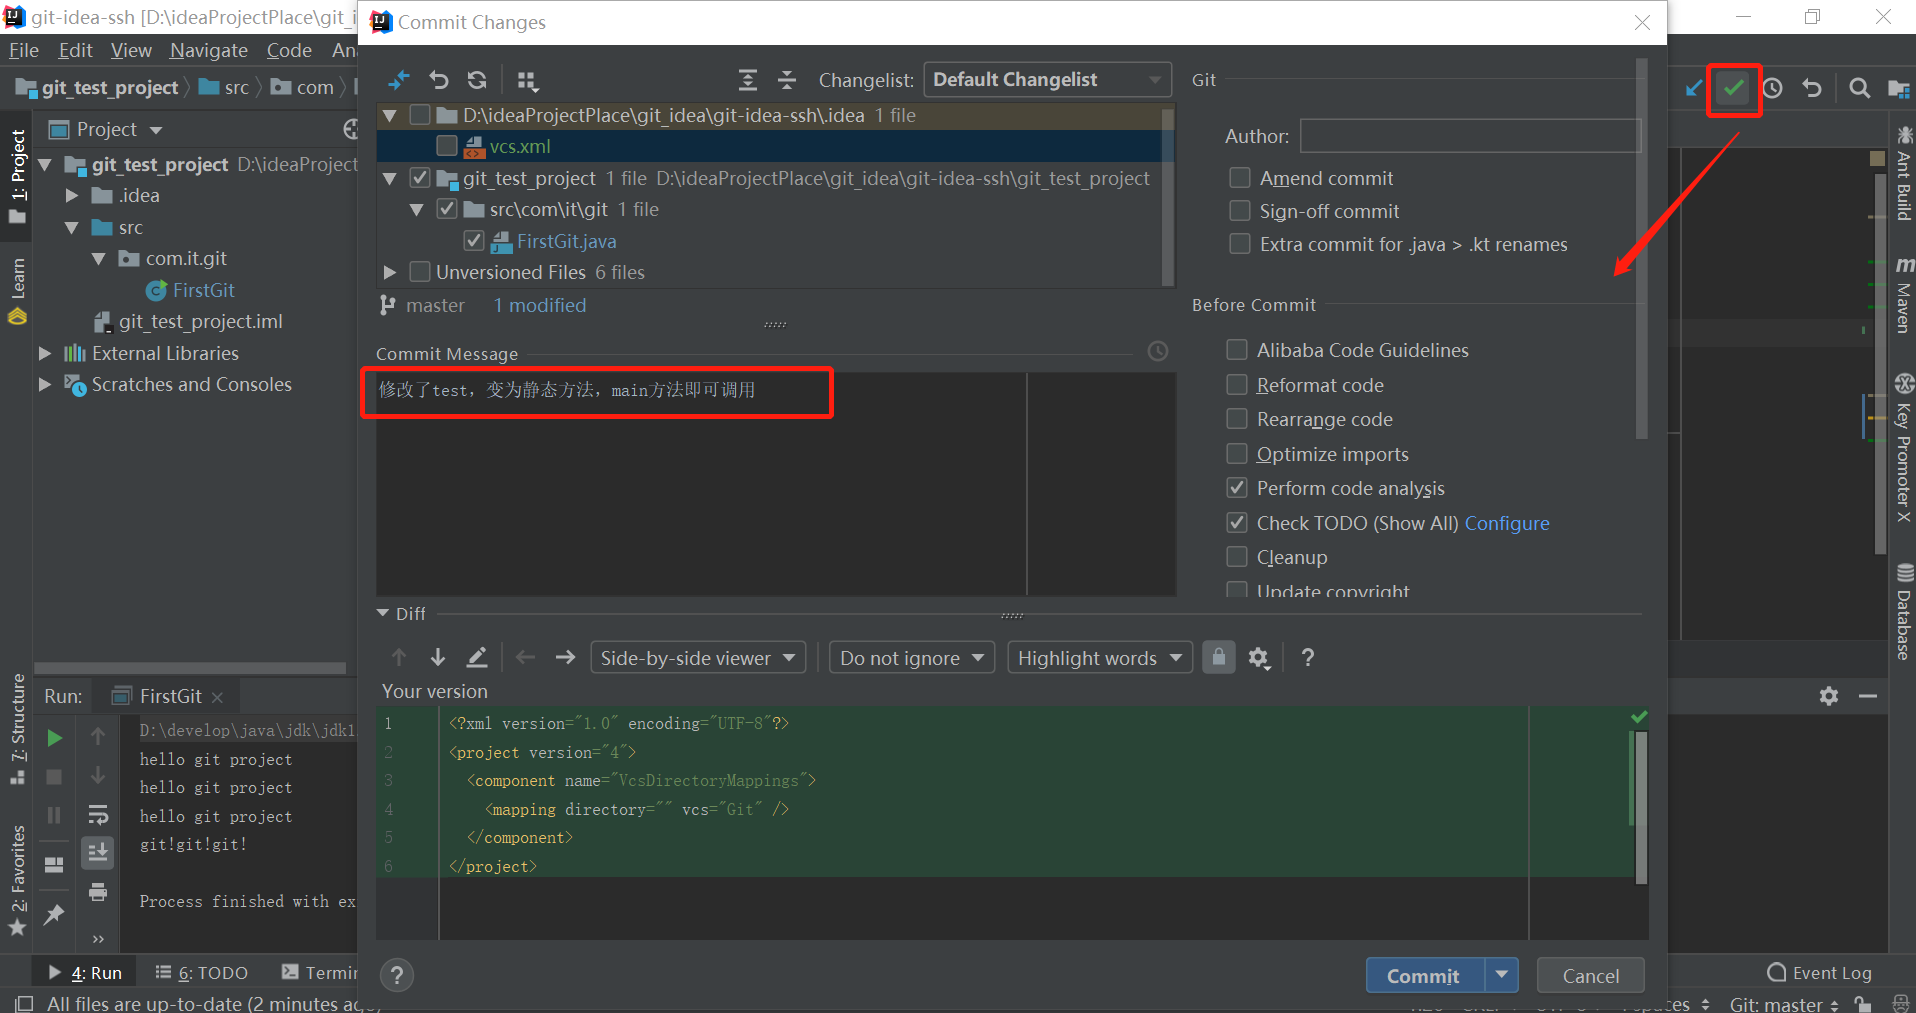Check the Unversioned Files checkbox
This screenshot has width=1916, height=1013.
(x=420, y=272)
